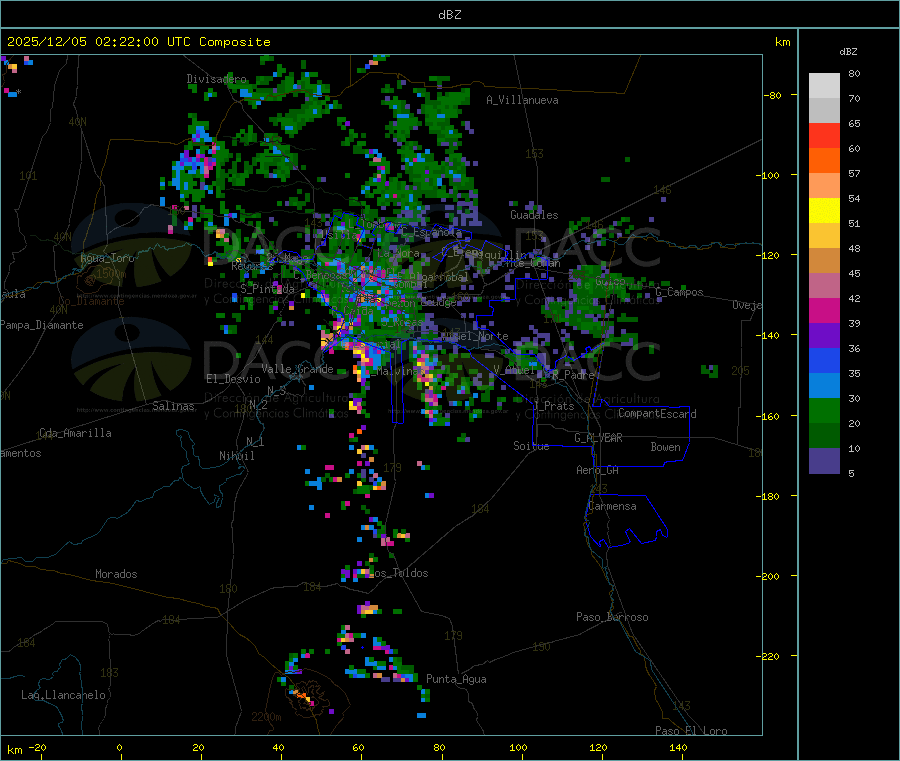Click the 'Paso_Barroso' label
The width and height of the screenshot is (900, 761).
612,618
